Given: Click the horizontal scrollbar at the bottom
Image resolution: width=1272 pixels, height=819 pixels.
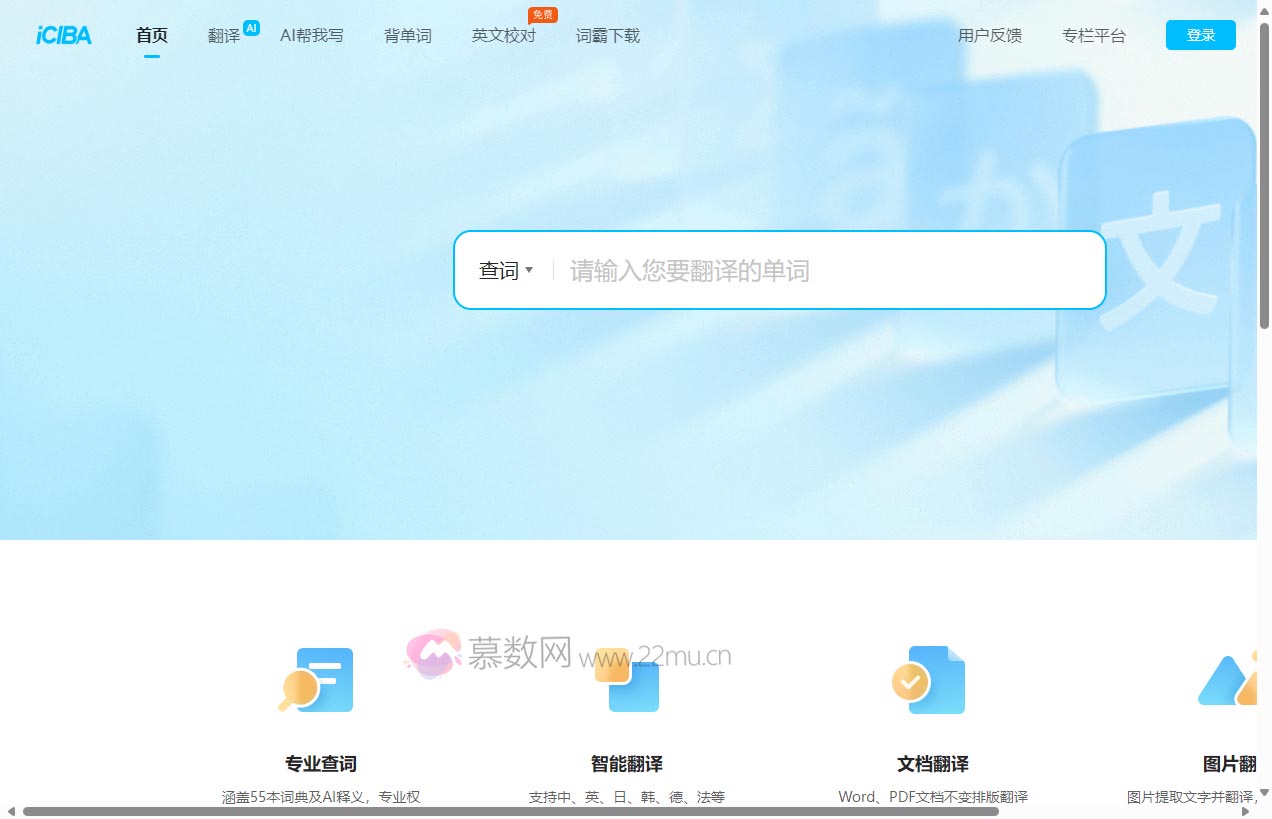Looking at the screenshot, I should [510, 811].
